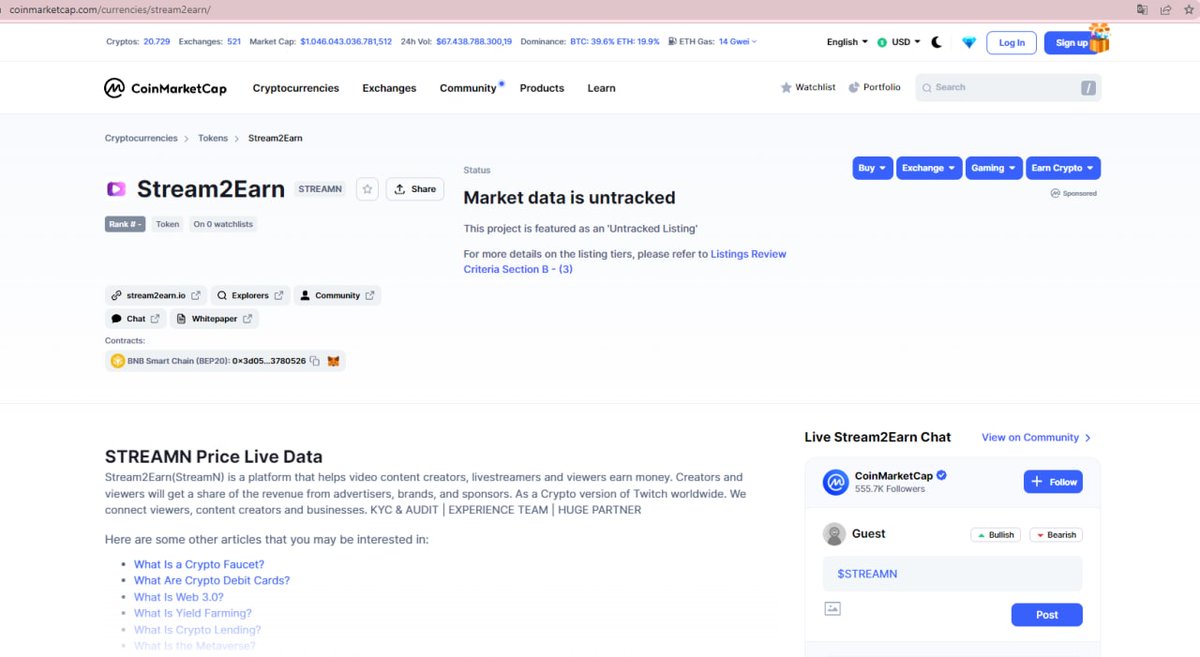Click the Log In button
The image size is (1200, 657).
coord(1011,42)
